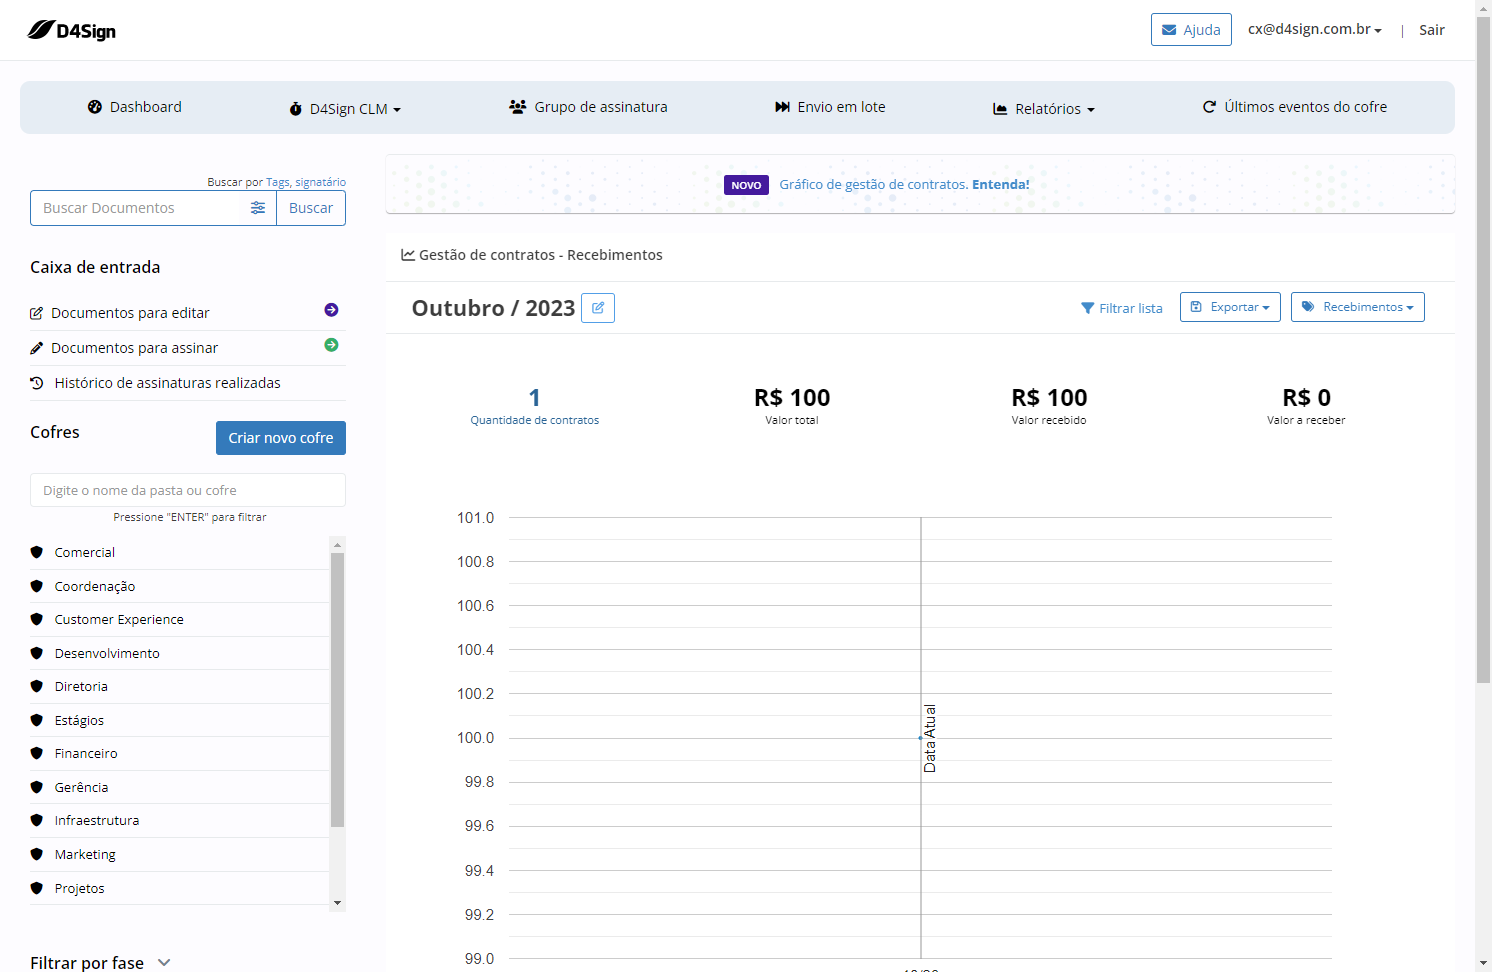The image size is (1492, 972).
Task: Click the Entenda! link in banner
Action: (1001, 185)
